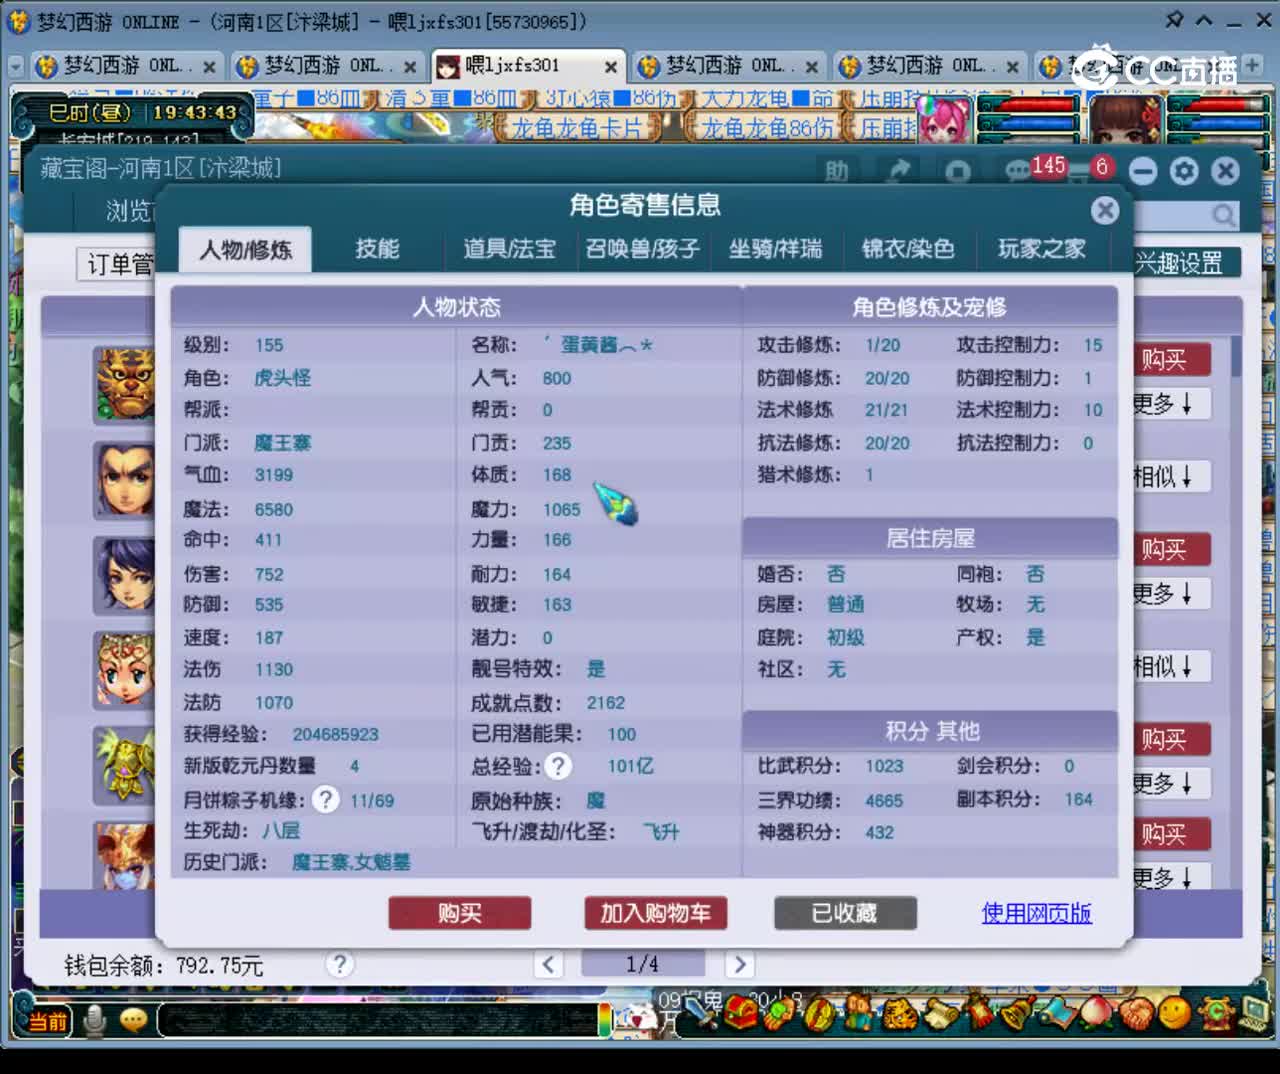Select the sword attack icon on the game toolbar
Screen dimensions: 1280x1074
click(x=700, y=1018)
